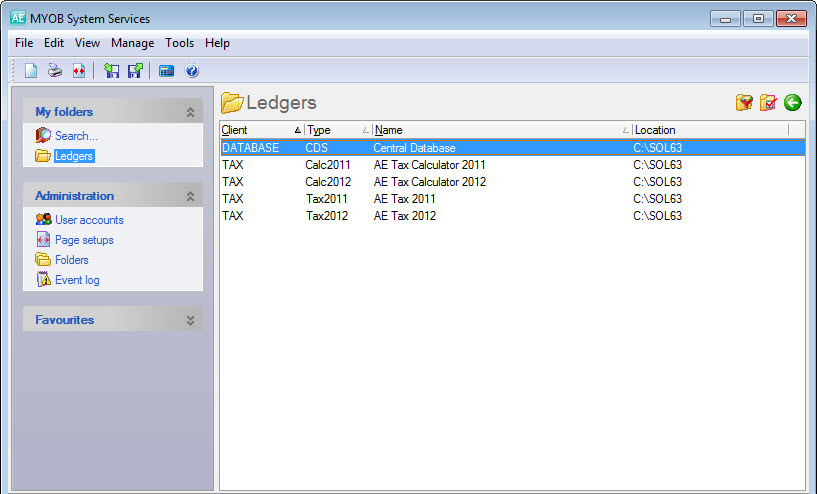Click the restore (save with up green arrow) icon

pyautogui.click(x=135, y=70)
